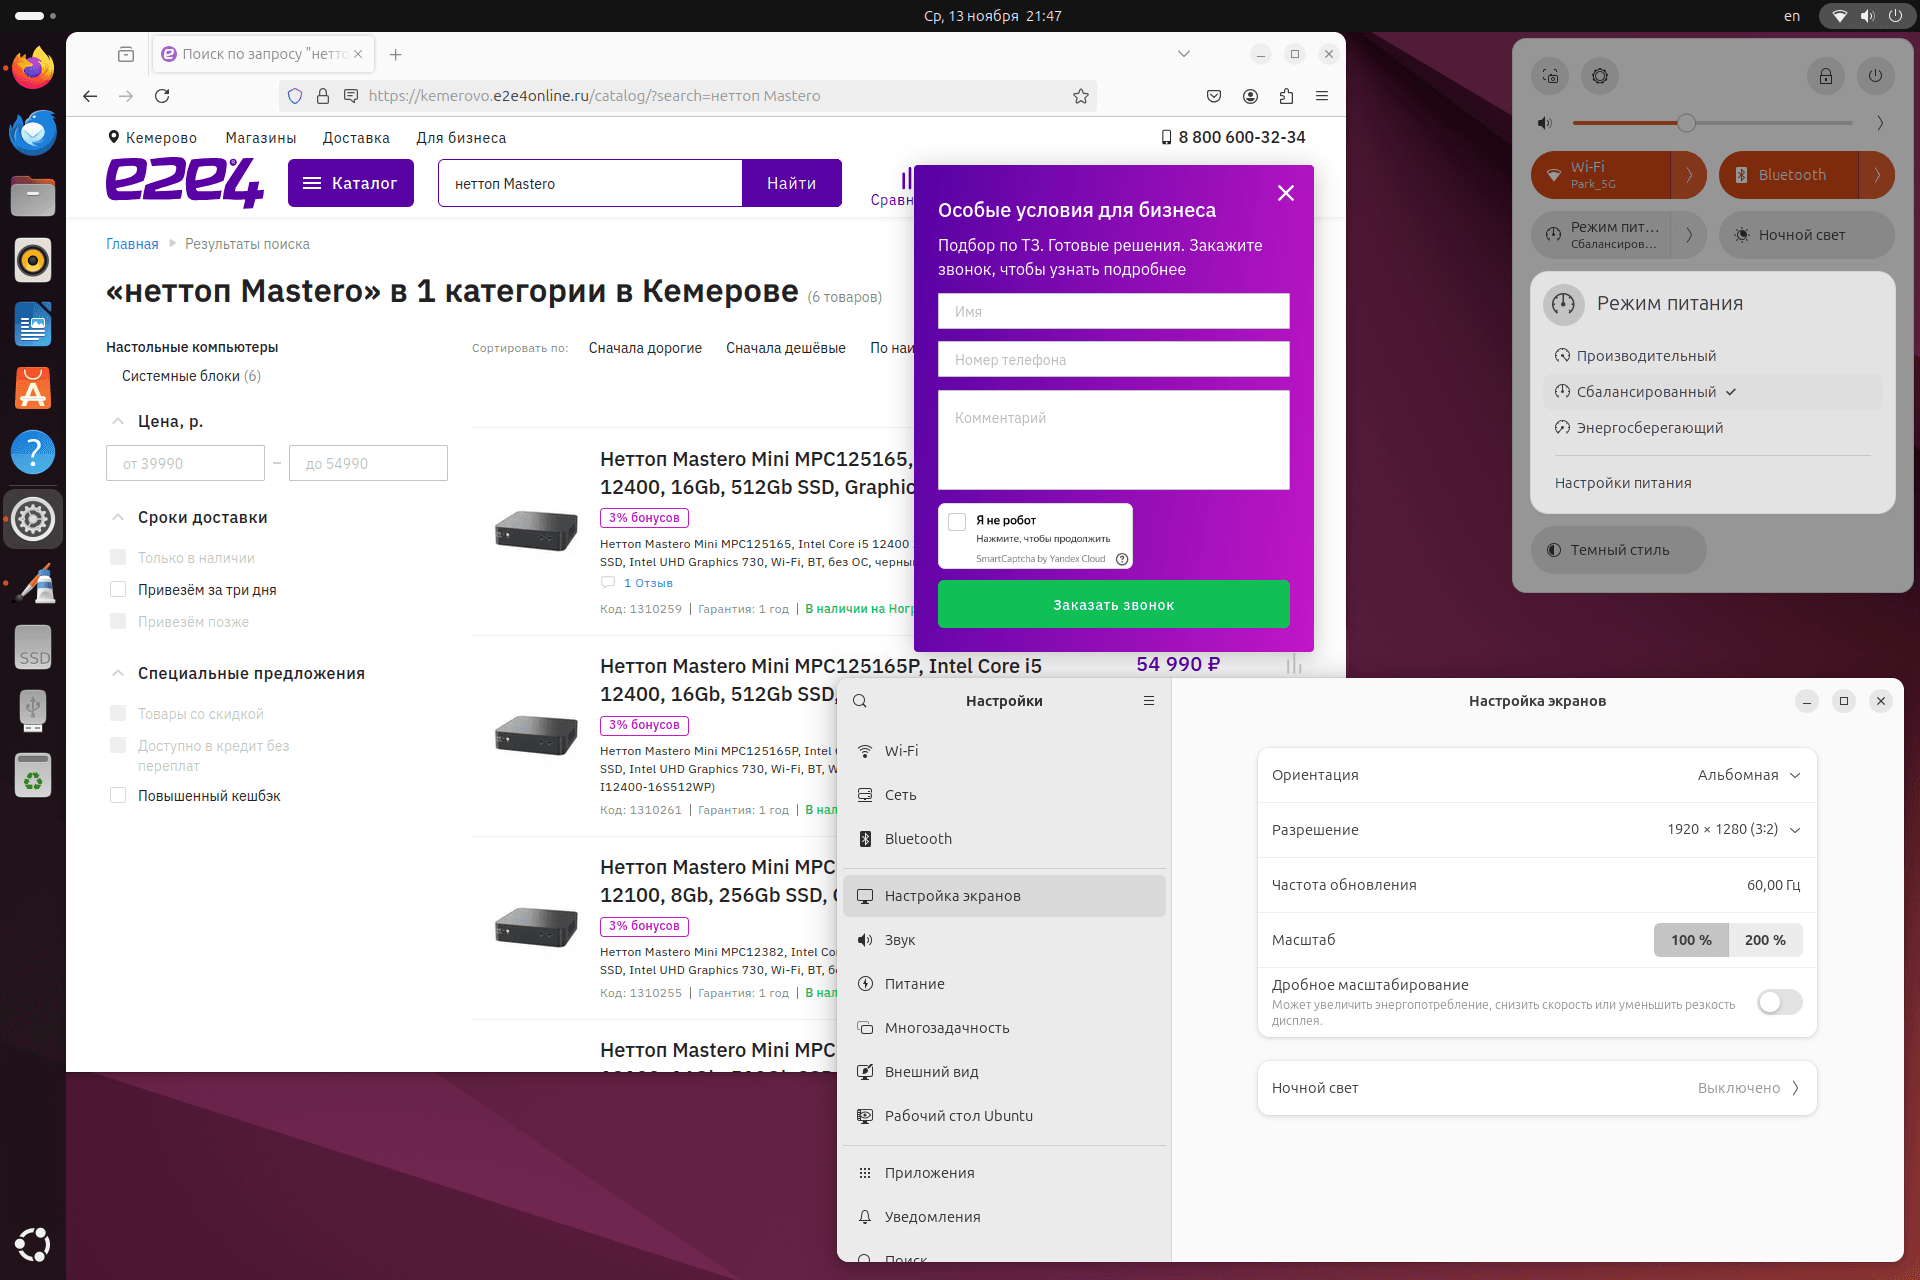Image resolution: width=1920 pixels, height=1280 pixels.
Task: Reload the page in Firefox
Action: click(162, 96)
